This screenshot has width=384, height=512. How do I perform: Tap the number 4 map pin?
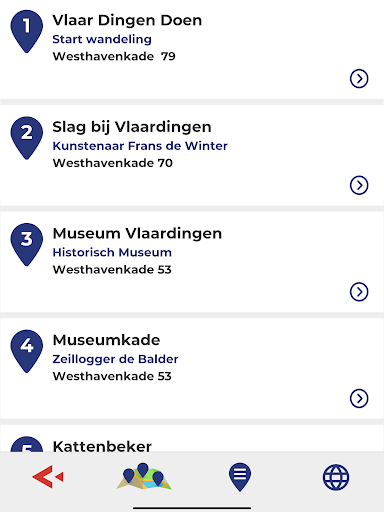[x=27, y=351]
